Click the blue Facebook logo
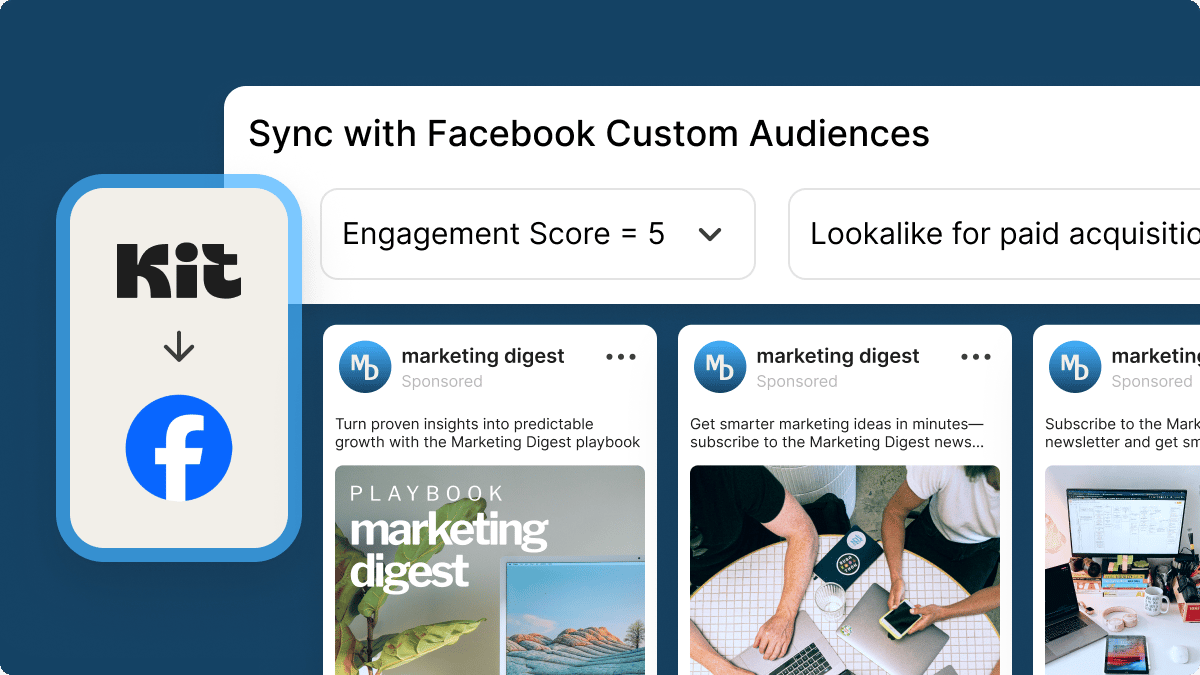This screenshot has height=675, width=1200. click(179, 447)
